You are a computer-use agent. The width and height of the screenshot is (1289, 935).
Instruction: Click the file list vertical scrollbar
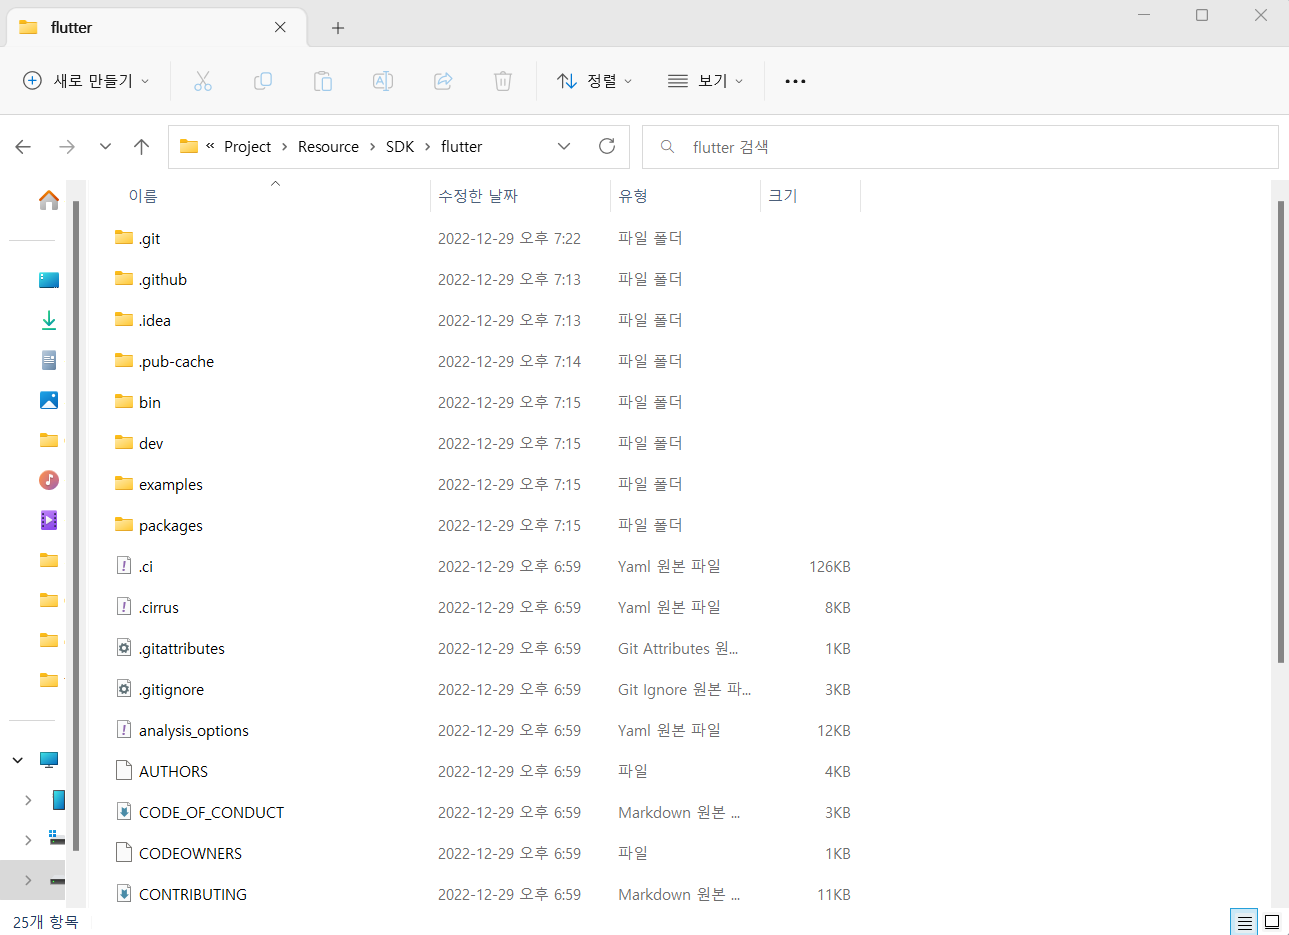tap(1280, 431)
